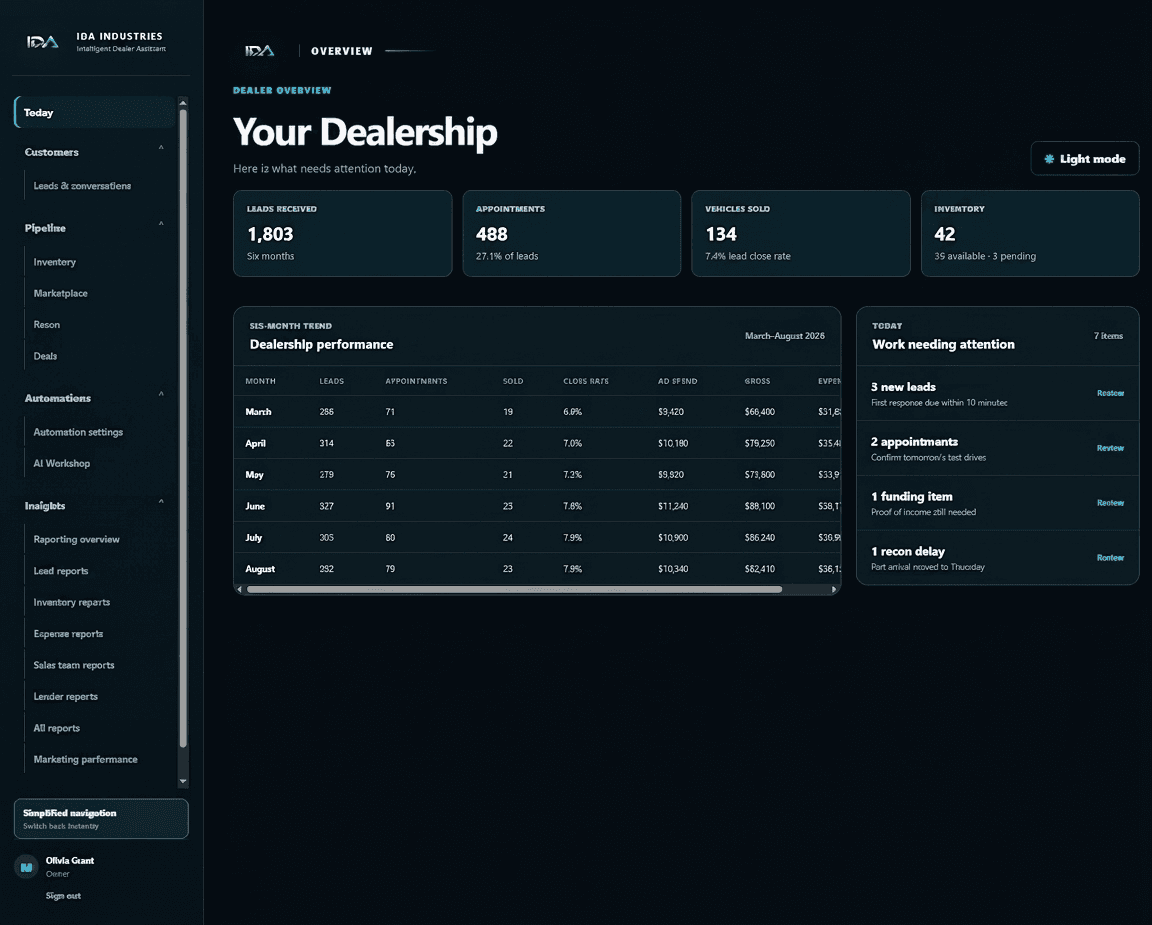Review the 1 recon delay item

coord(1110,558)
